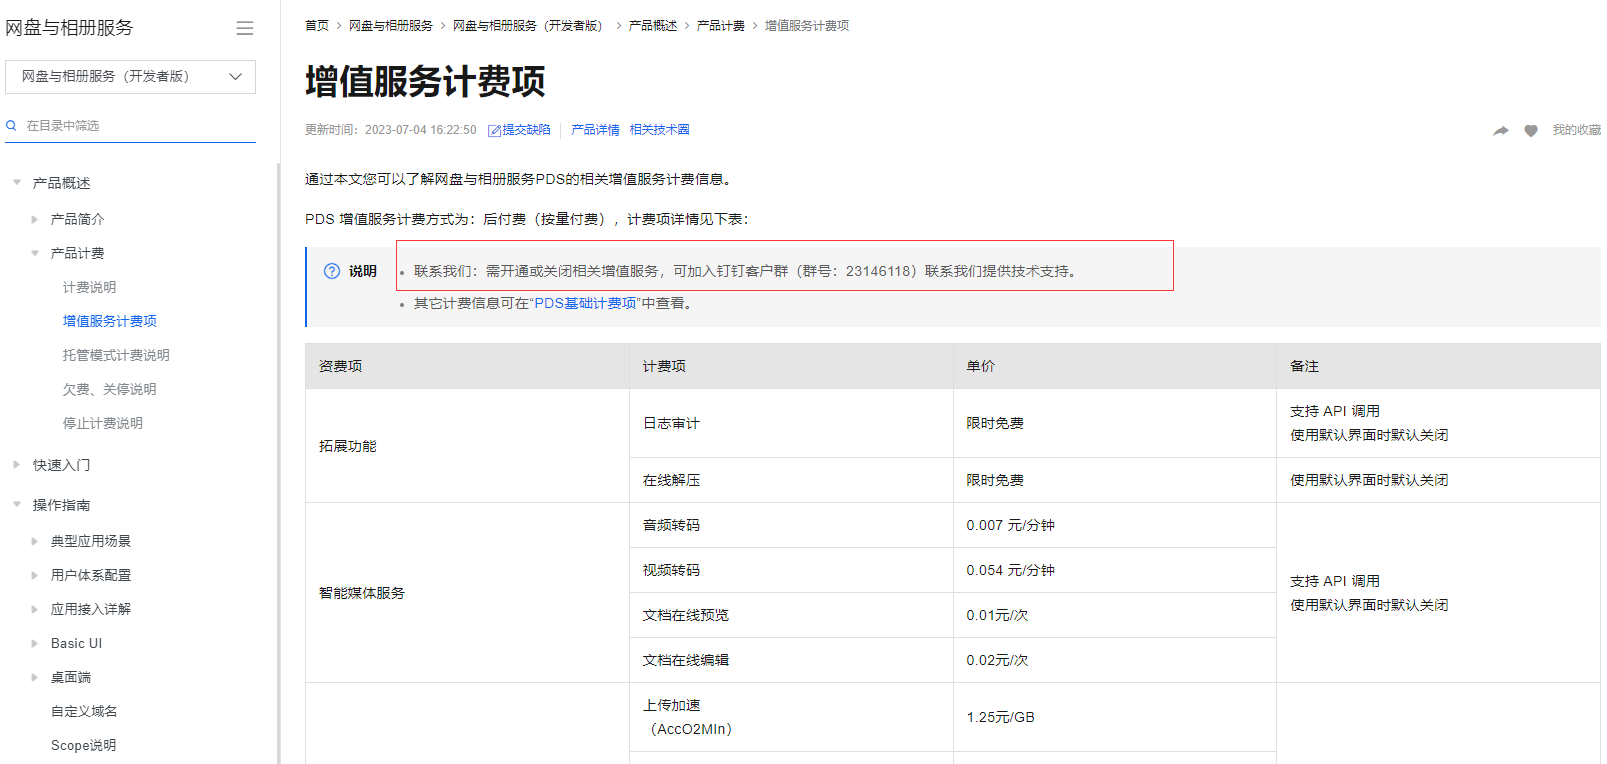The width and height of the screenshot is (1607, 764).
Task: Click the 日志审计 table cell
Action: 791,423
